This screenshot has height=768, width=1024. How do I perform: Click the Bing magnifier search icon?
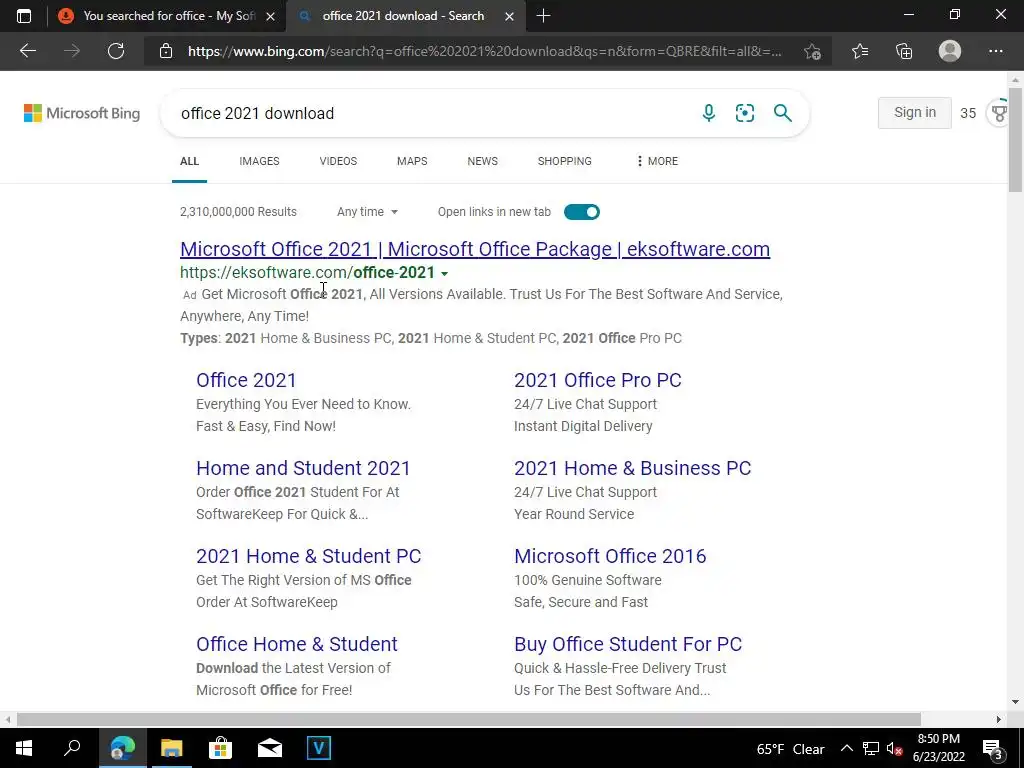[x=782, y=113]
